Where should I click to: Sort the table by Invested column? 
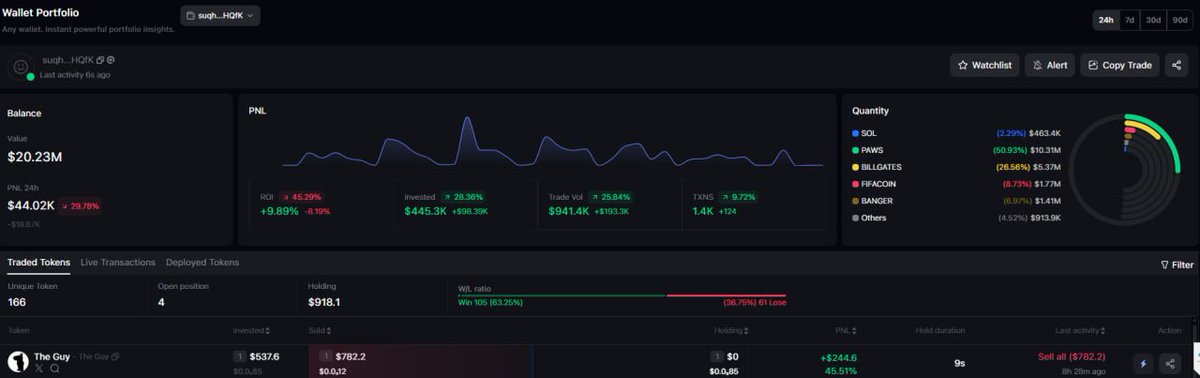251,330
